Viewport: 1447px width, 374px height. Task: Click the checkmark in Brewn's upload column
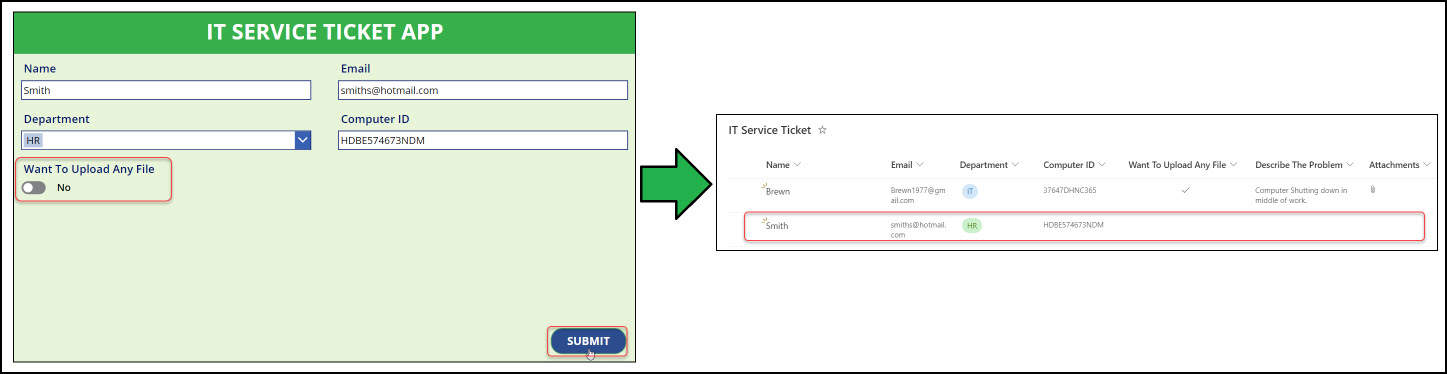coord(1185,189)
